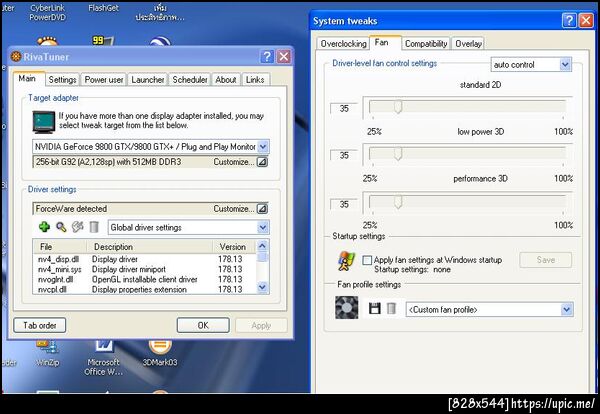
Task: Open the Microsoft Office Word desktop icon
Action: tap(103, 358)
